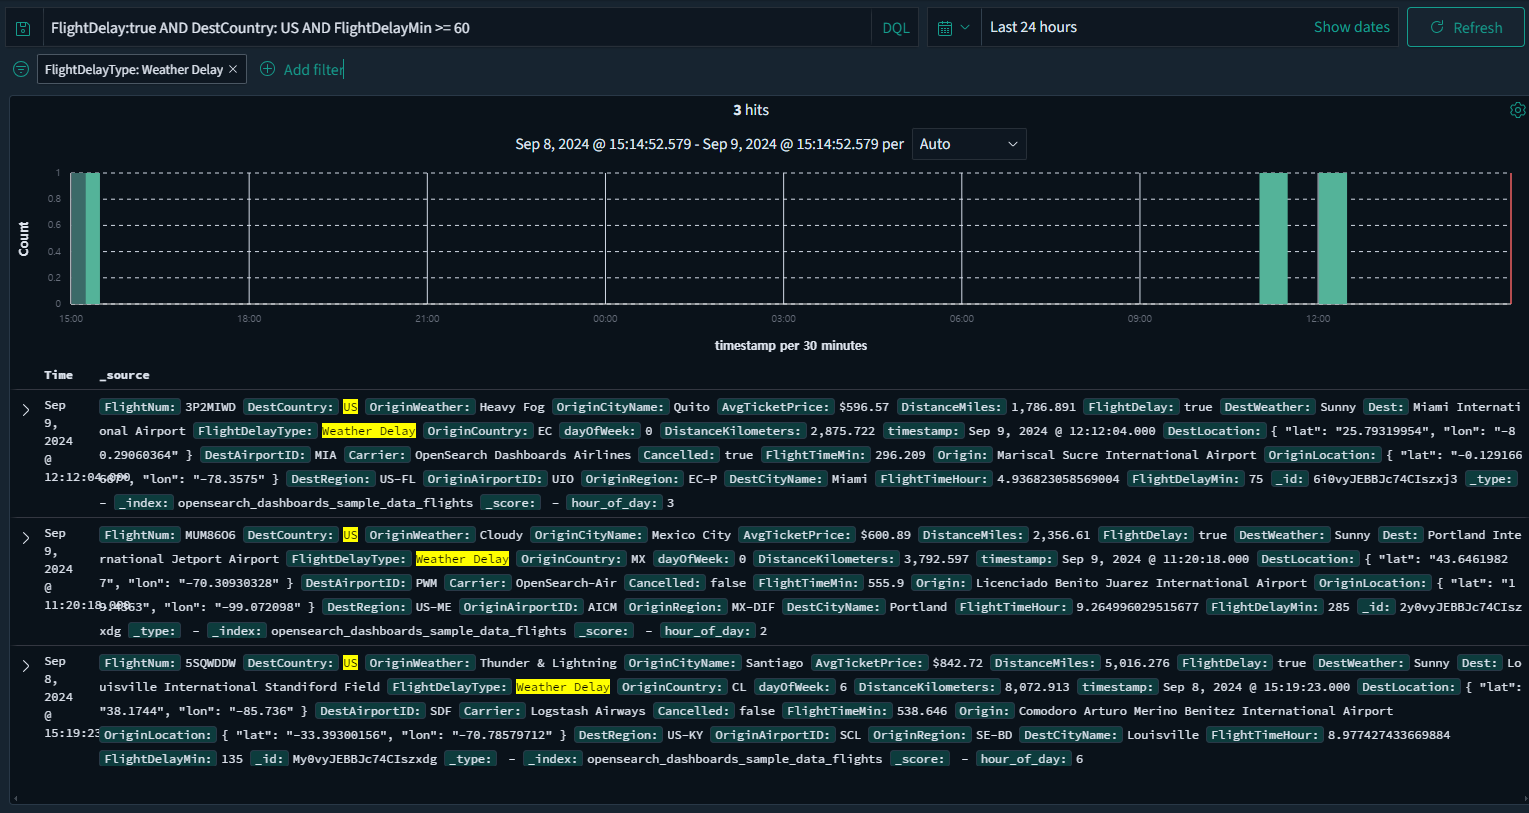Image resolution: width=1529 pixels, height=813 pixels.
Task: Click the FlightDelayMin value 285
Action: (x=1338, y=607)
